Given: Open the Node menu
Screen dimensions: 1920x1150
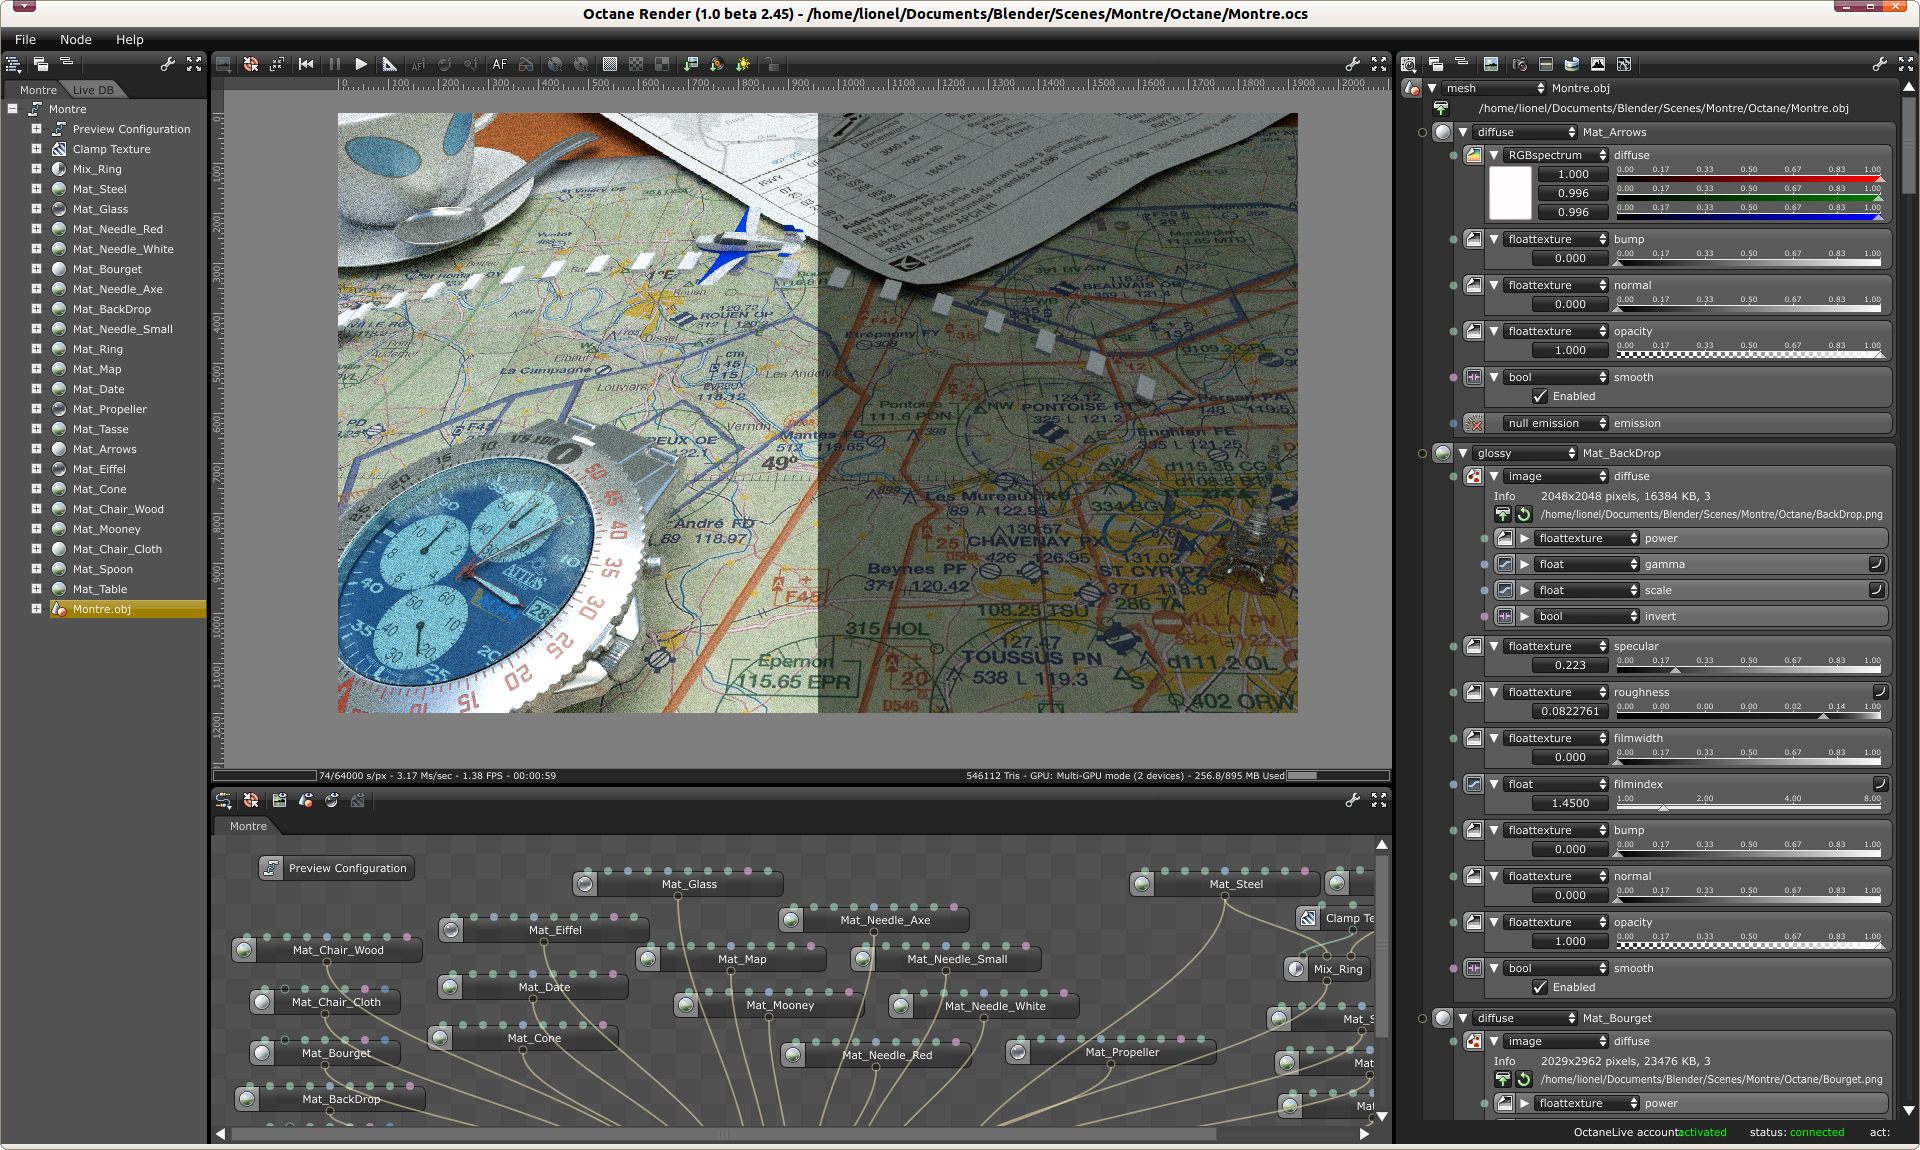Looking at the screenshot, I should click(75, 40).
